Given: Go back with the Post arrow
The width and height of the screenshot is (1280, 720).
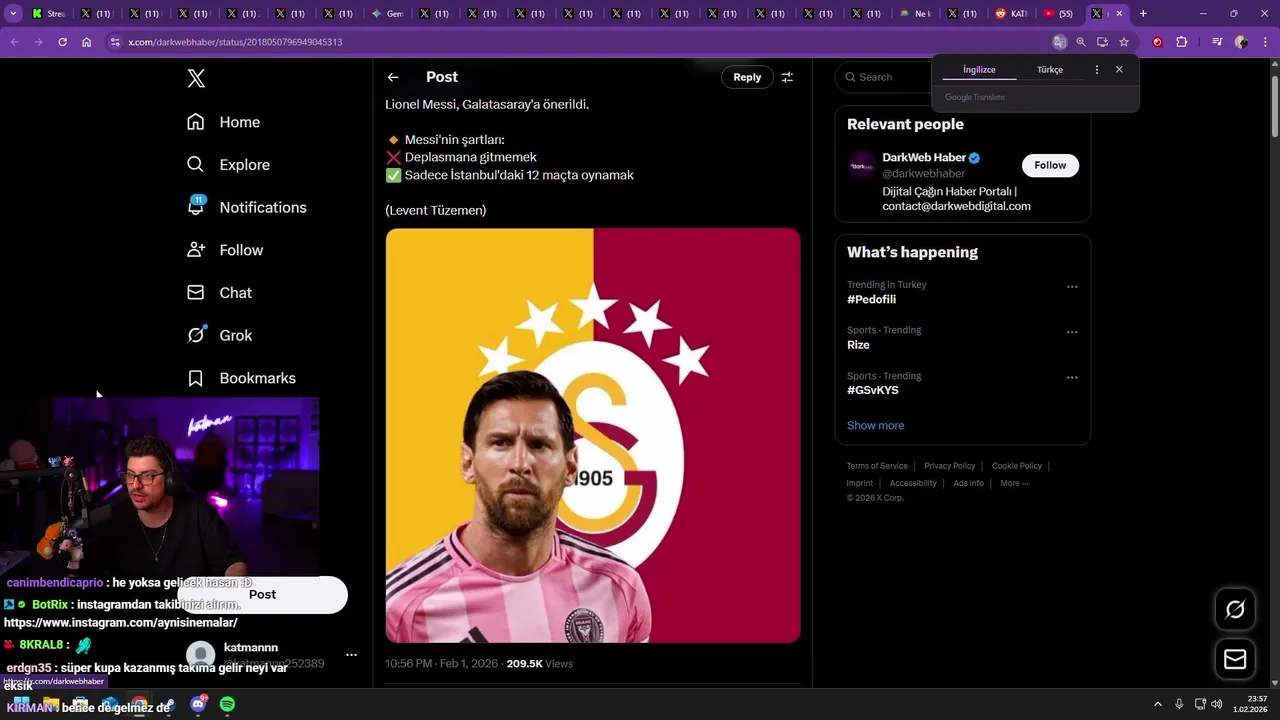Looking at the screenshot, I should tap(393, 77).
